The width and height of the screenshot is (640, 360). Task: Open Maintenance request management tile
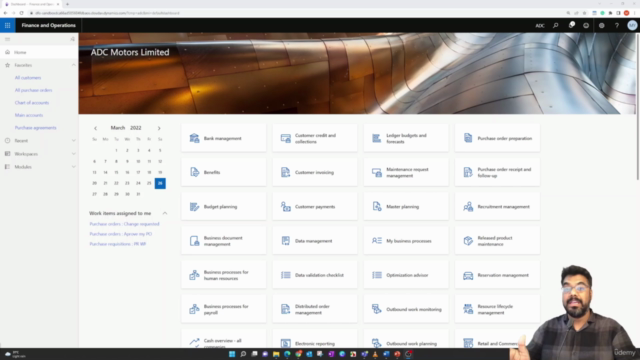tap(406, 172)
